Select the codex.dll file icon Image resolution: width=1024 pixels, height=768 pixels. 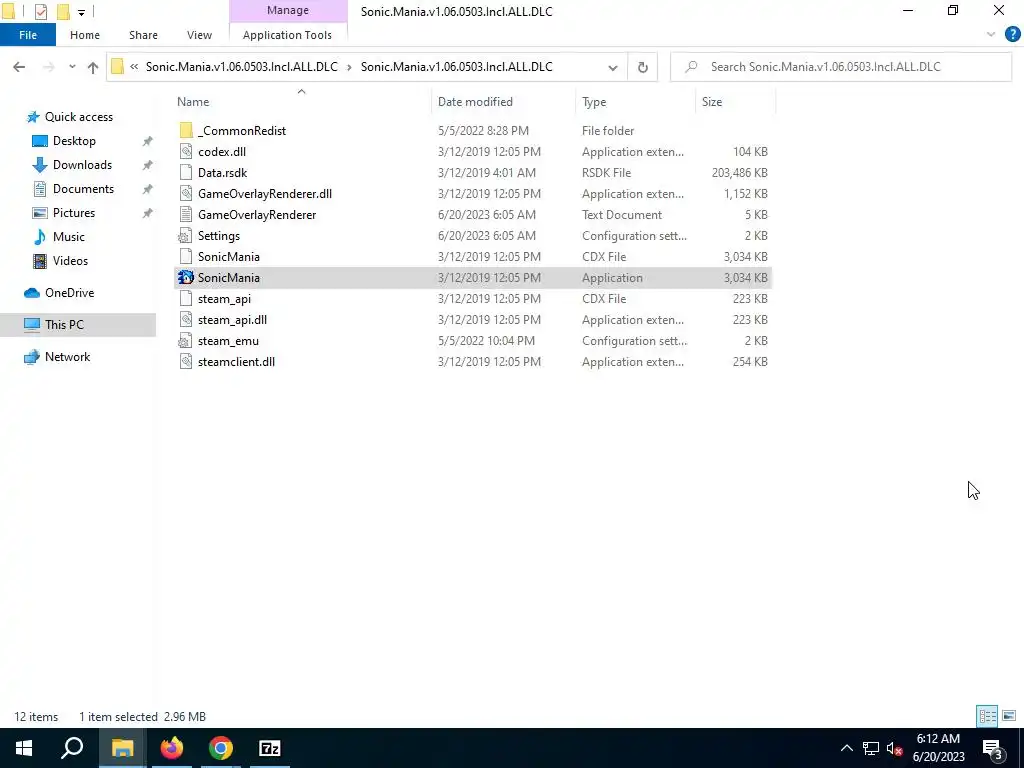click(186, 152)
